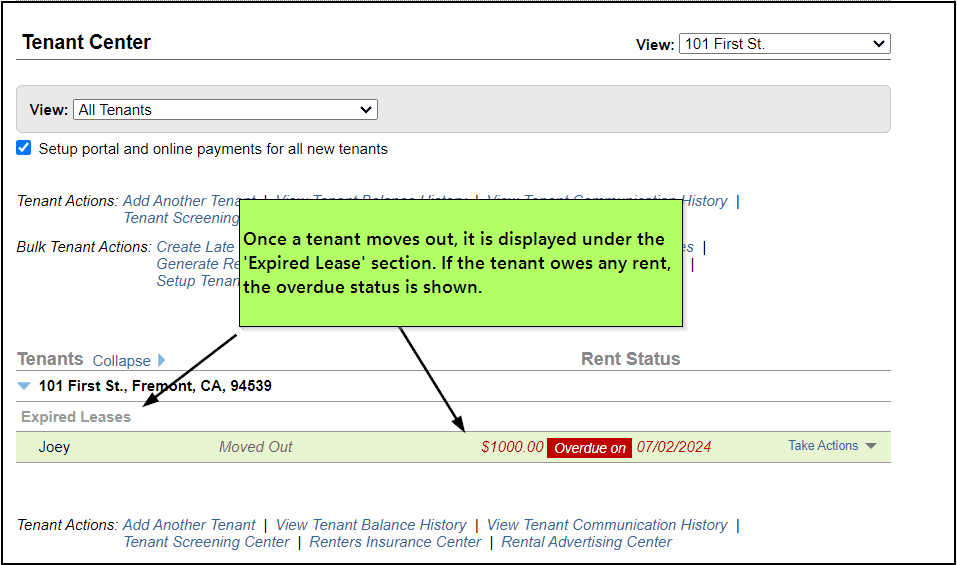Click the Take Actions down-arrow icon
This screenshot has height=565, width=957.
point(871,447)
